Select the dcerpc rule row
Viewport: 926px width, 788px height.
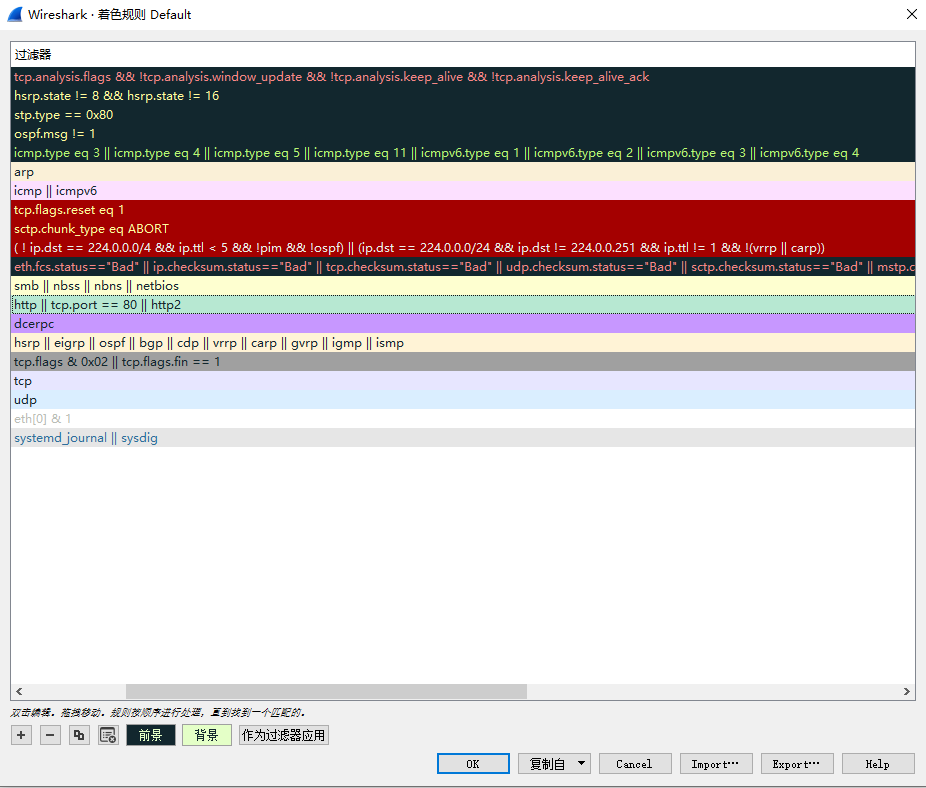coord(463,324)
